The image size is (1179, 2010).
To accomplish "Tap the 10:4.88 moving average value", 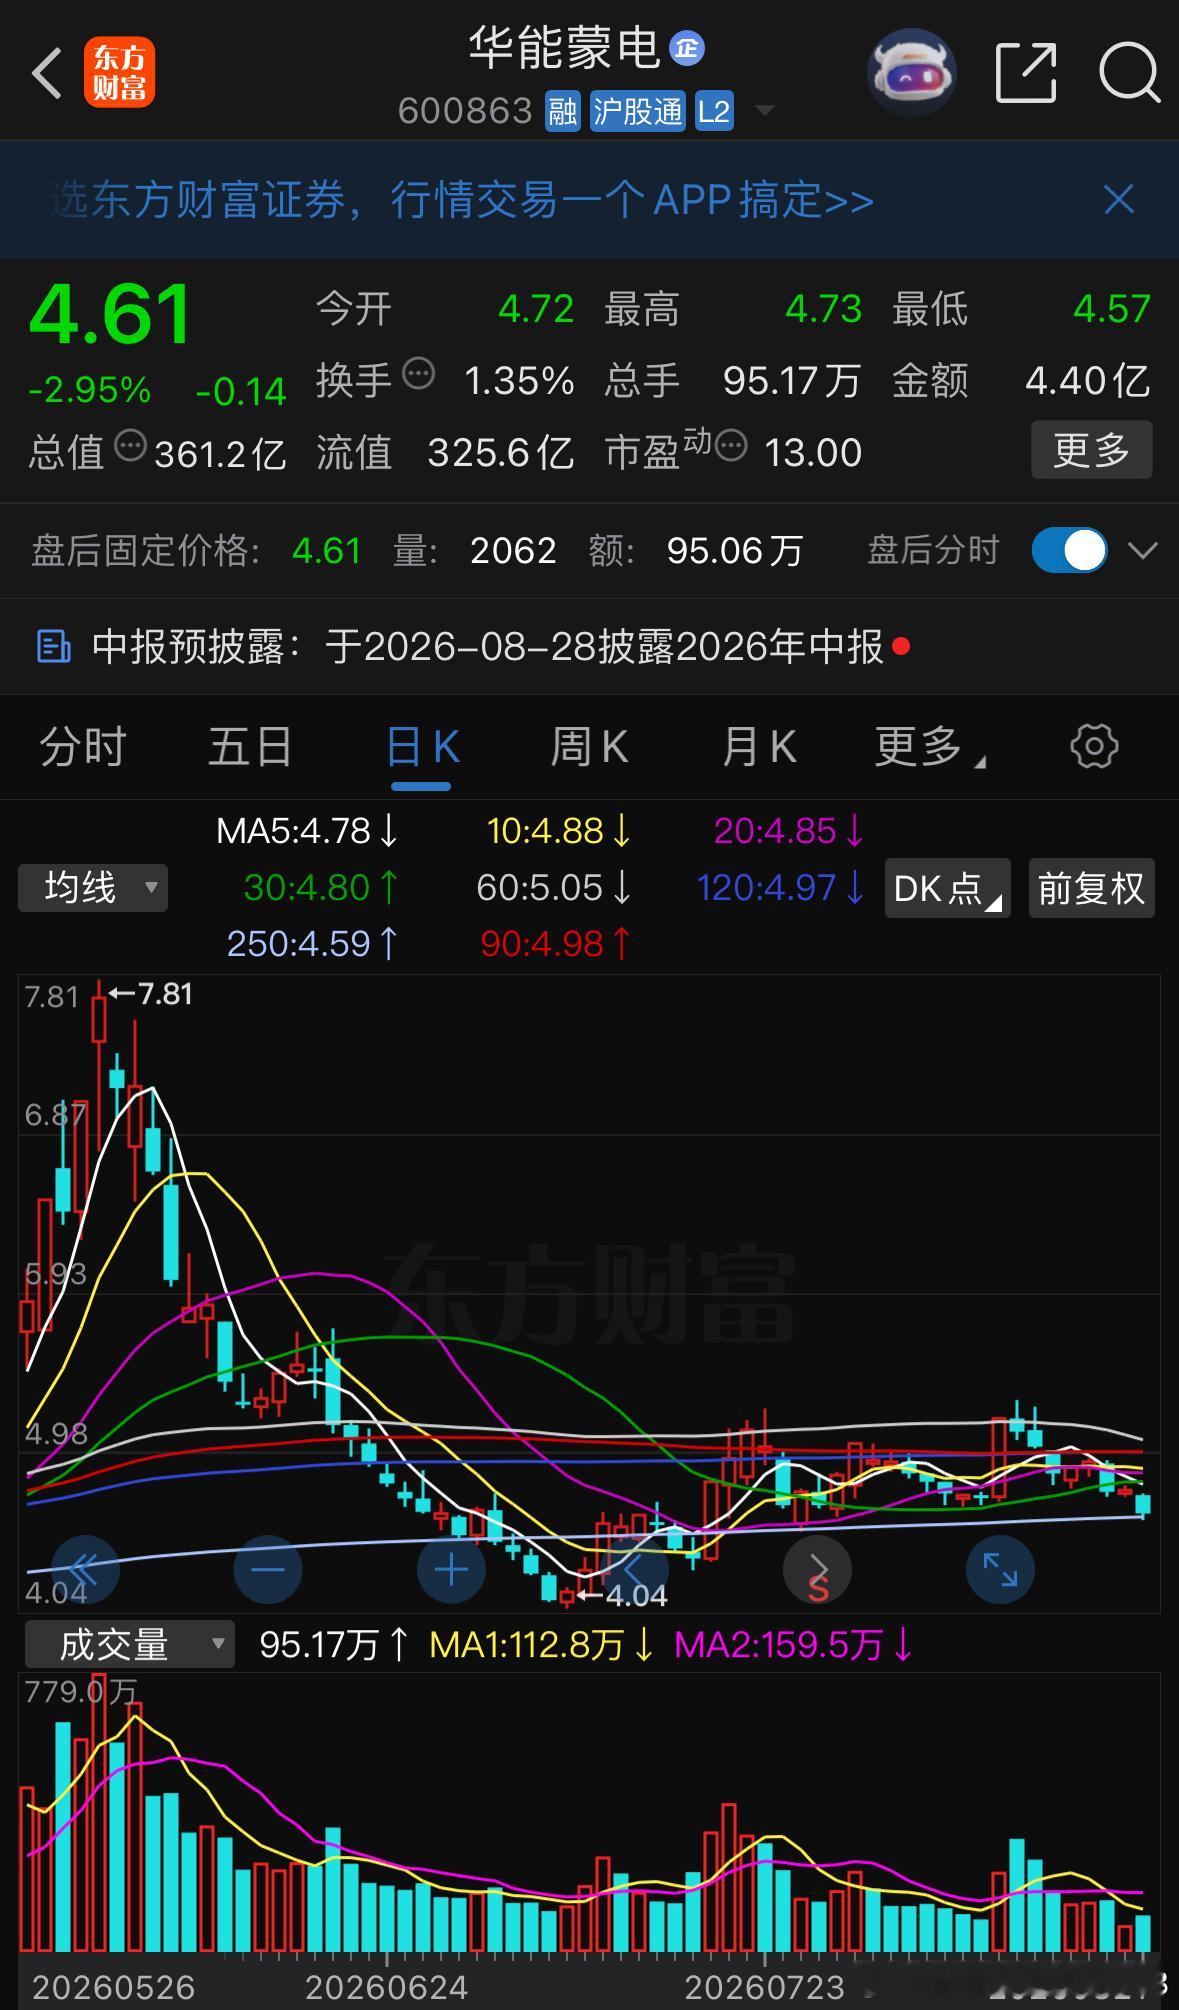I will coord(560,831).
